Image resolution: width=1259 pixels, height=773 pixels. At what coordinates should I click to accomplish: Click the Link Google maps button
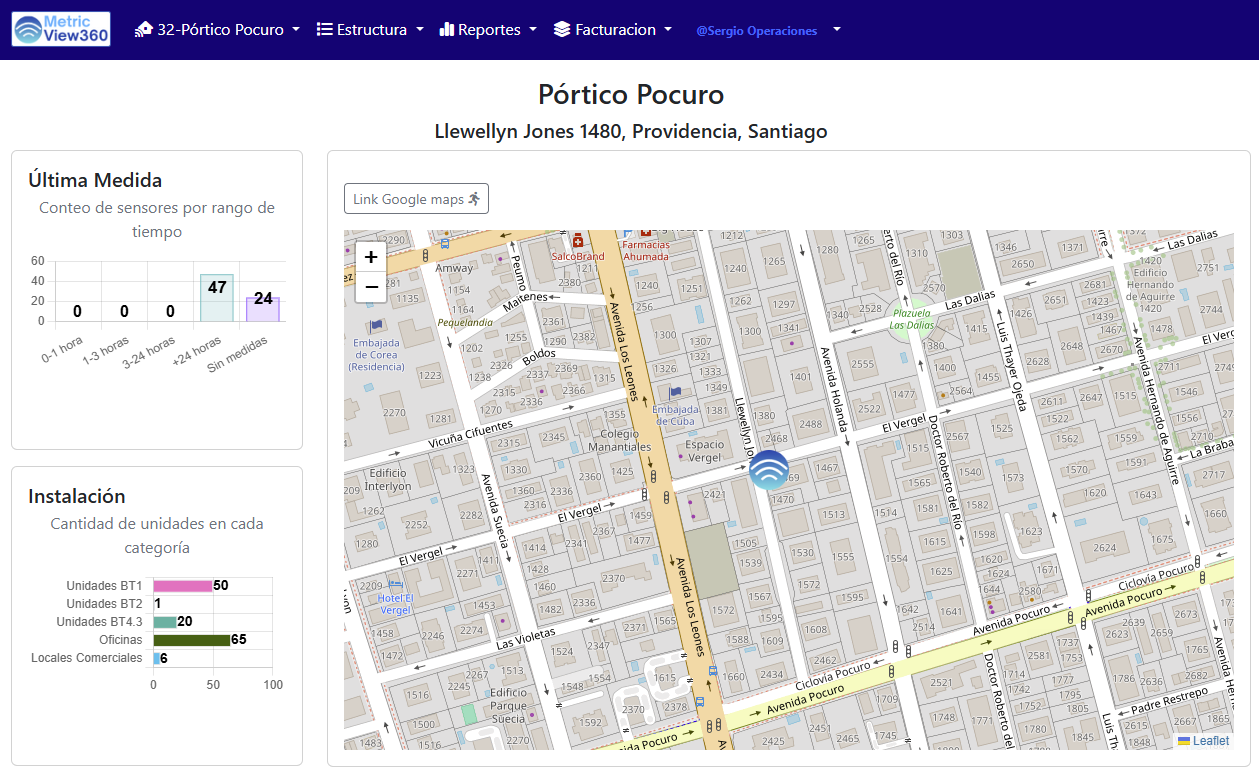pyautogui.click(x=416, y=199)
